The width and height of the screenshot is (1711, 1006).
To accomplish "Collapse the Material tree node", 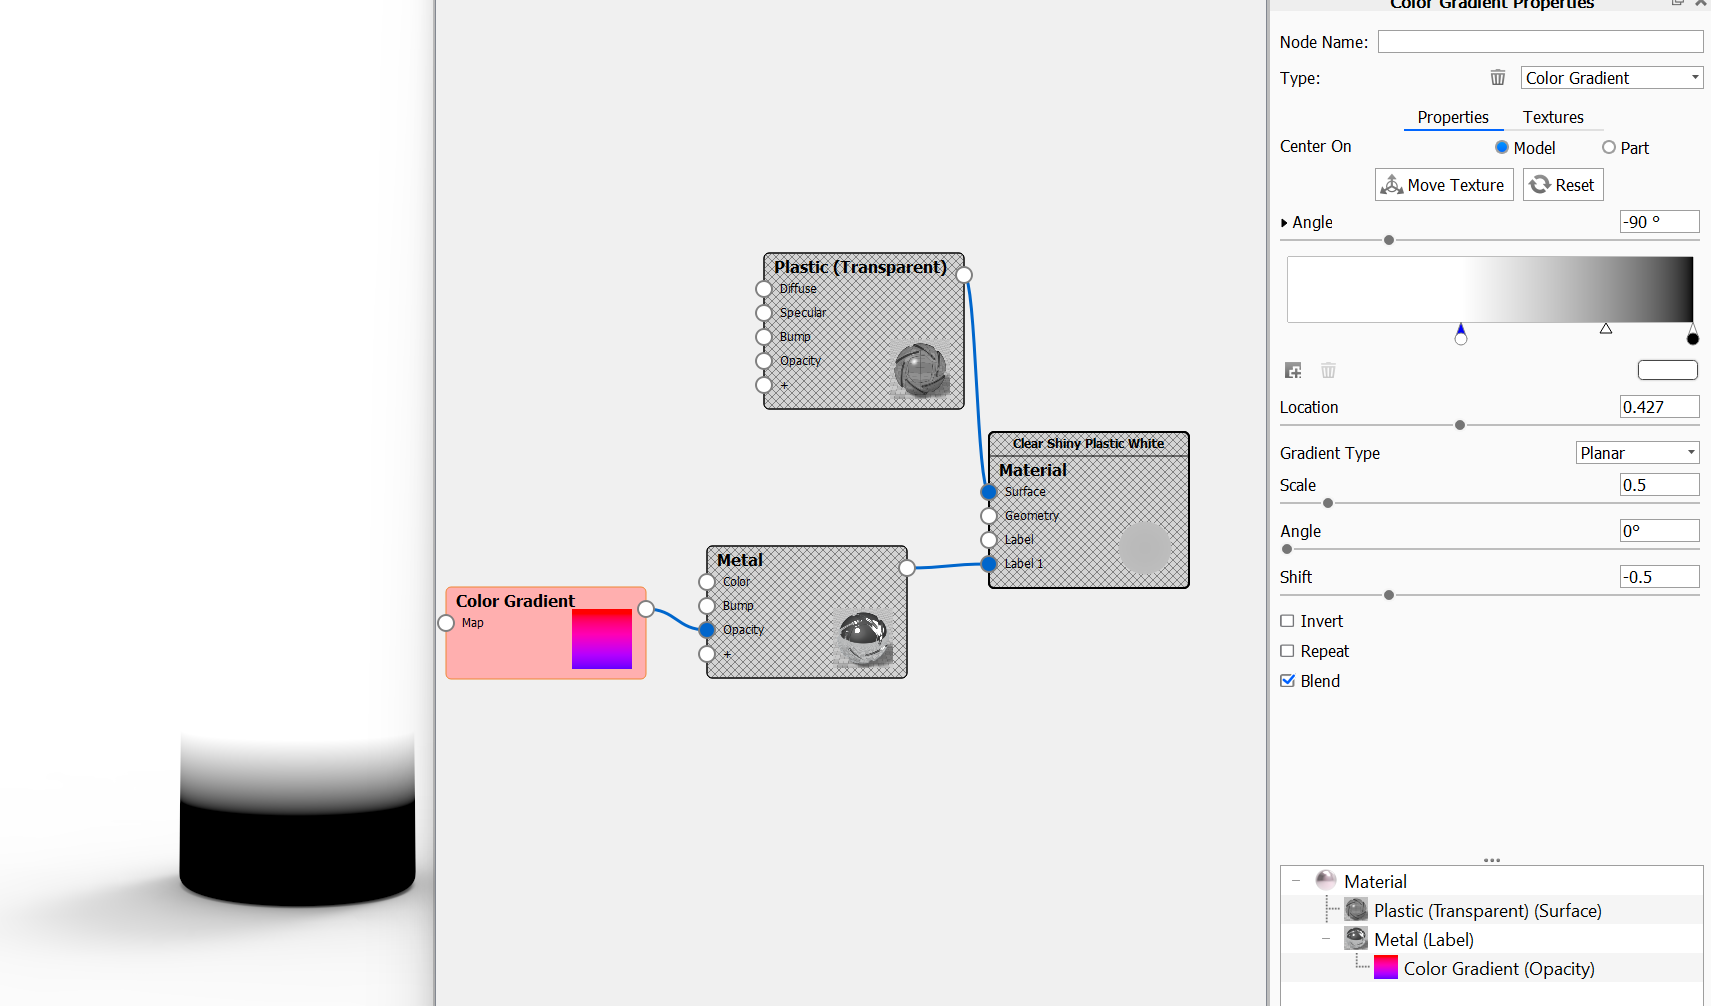I will tap(1296, 881).
